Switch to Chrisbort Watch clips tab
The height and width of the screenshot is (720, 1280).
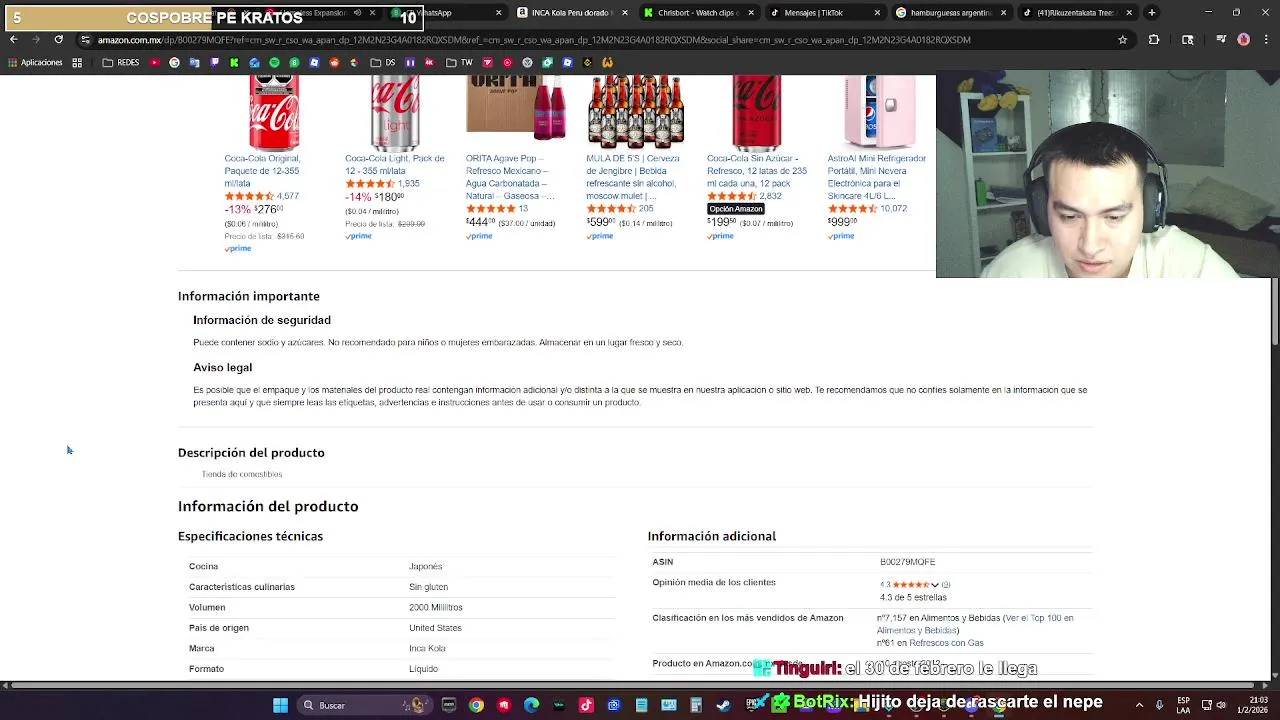(700, 13)
